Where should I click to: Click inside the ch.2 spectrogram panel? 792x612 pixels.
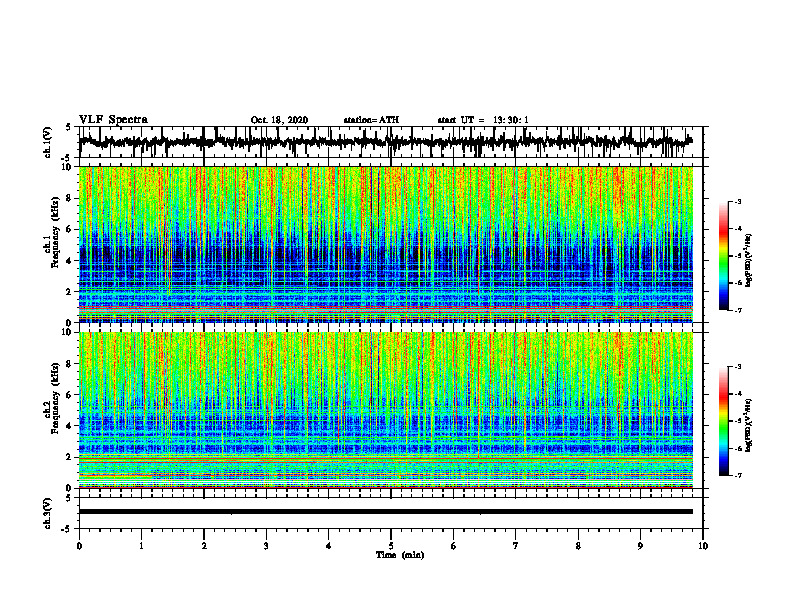click(386, 410)
